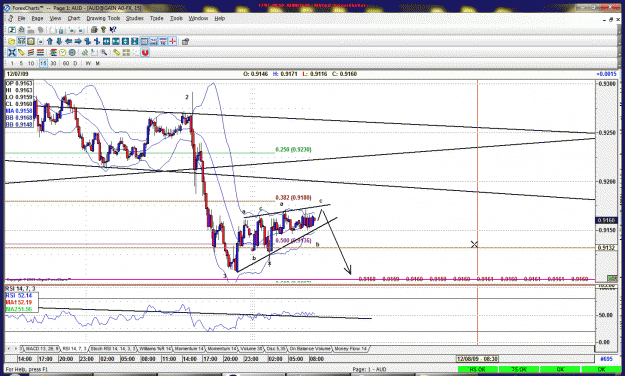Click the yellow tag icon in drawing toolbar

[x=116, y=52]
